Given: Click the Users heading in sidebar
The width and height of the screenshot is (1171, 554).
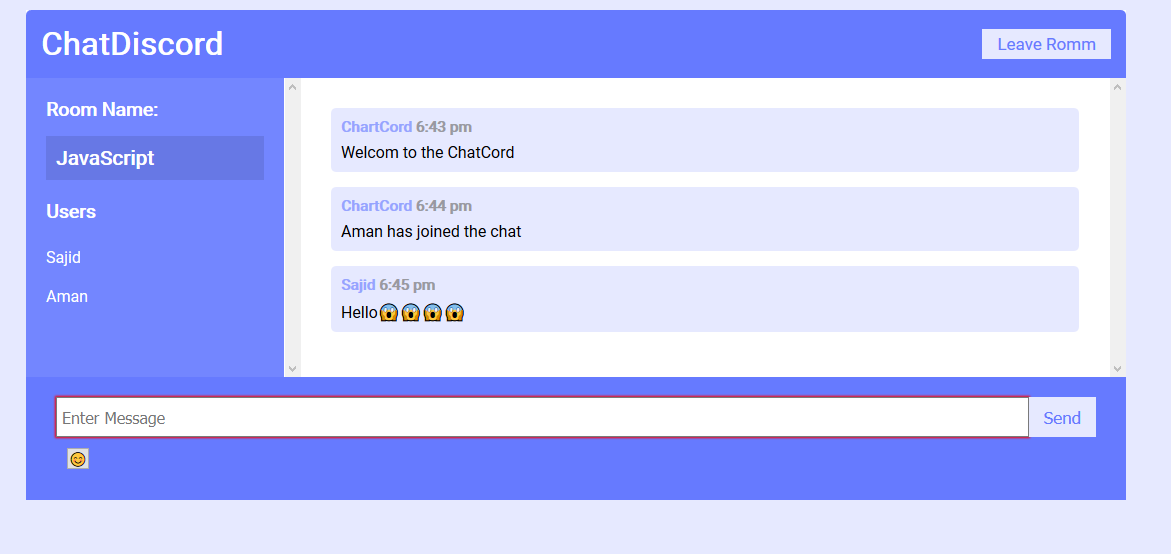Looking at the screenshot, I should (71, 211).
